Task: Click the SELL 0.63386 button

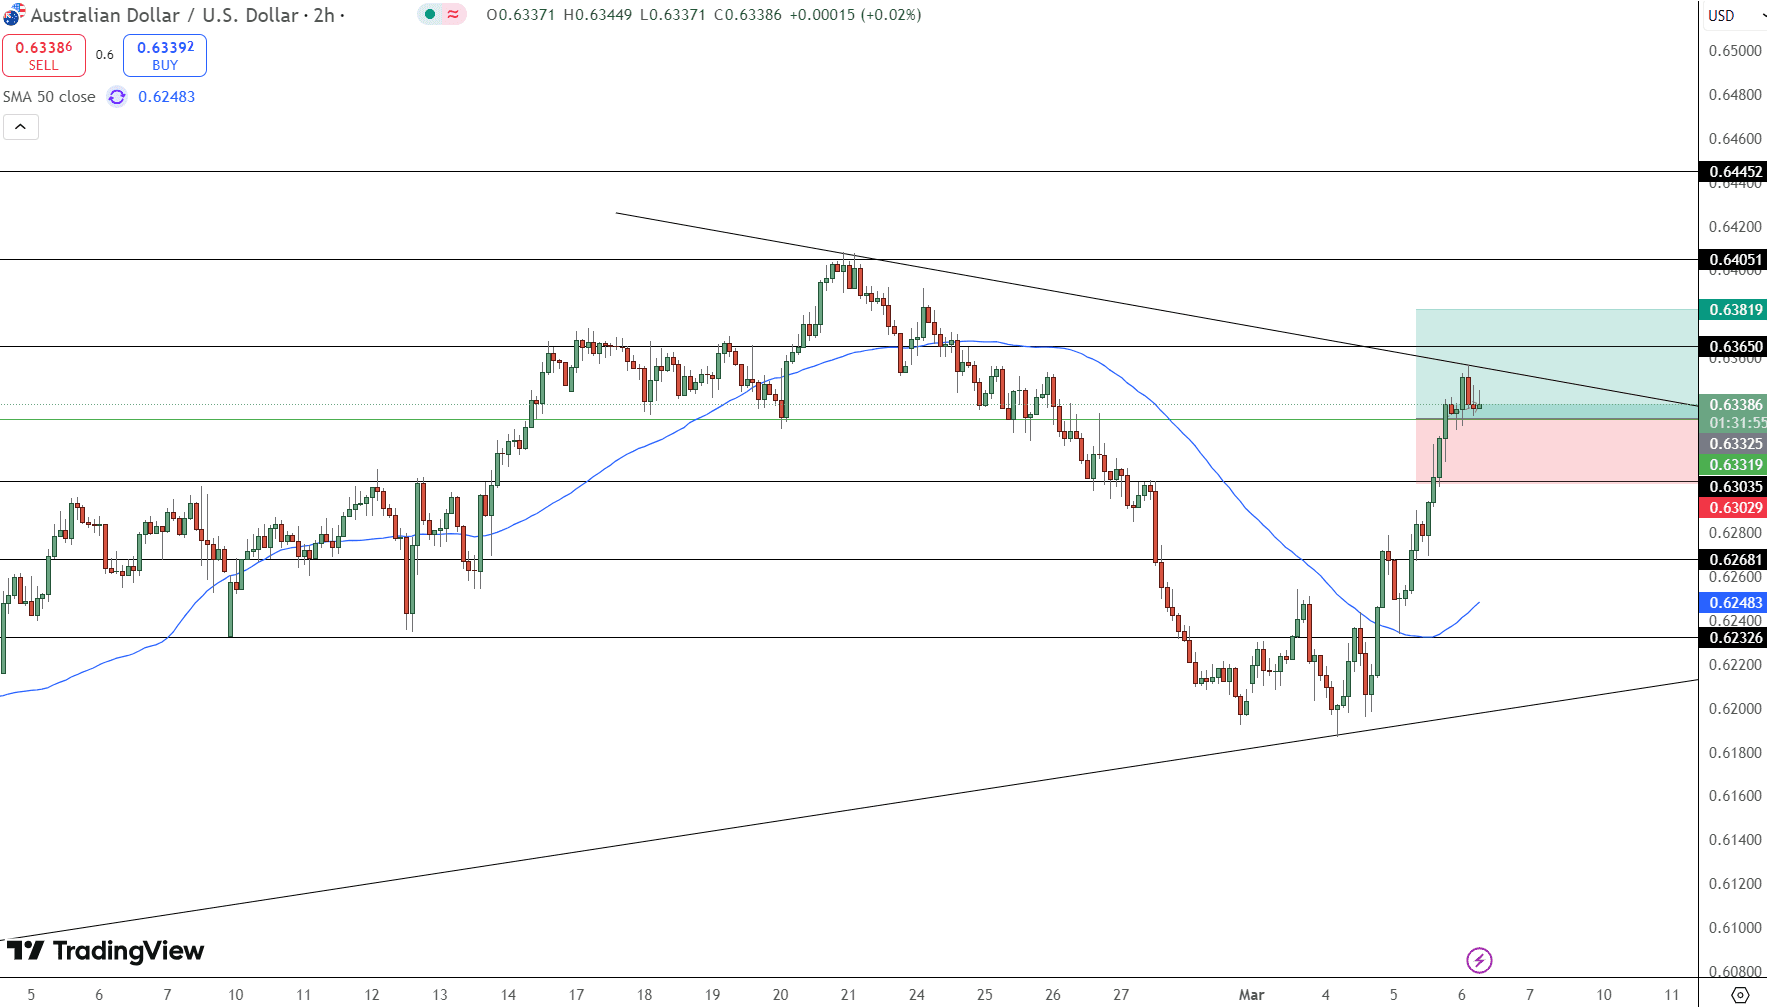Action: pos(44,55)
